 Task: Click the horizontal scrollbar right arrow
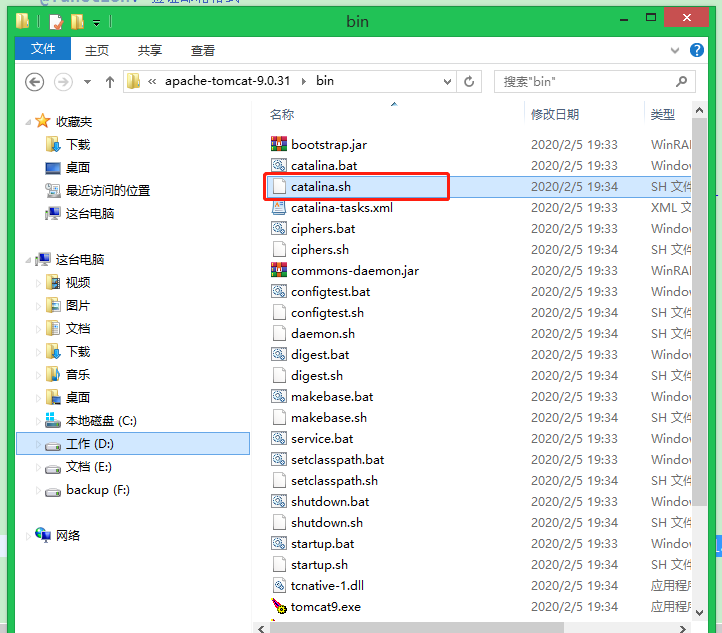[682, 628]
